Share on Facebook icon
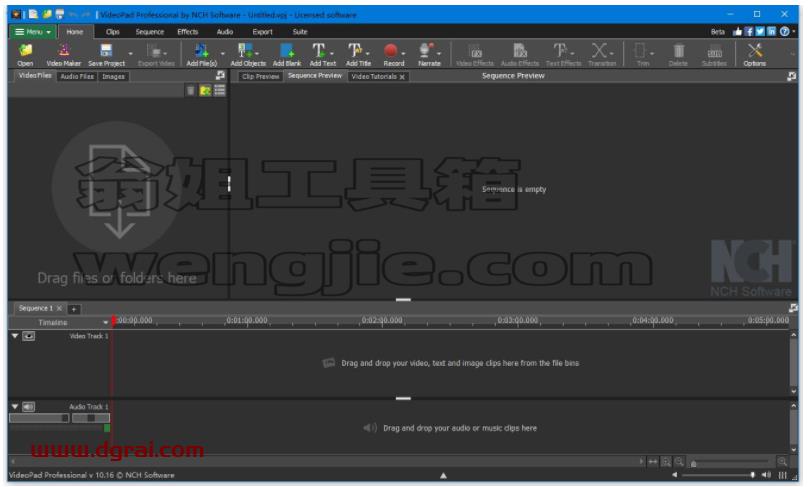This screenshot has height=487, width=808. 749,31
